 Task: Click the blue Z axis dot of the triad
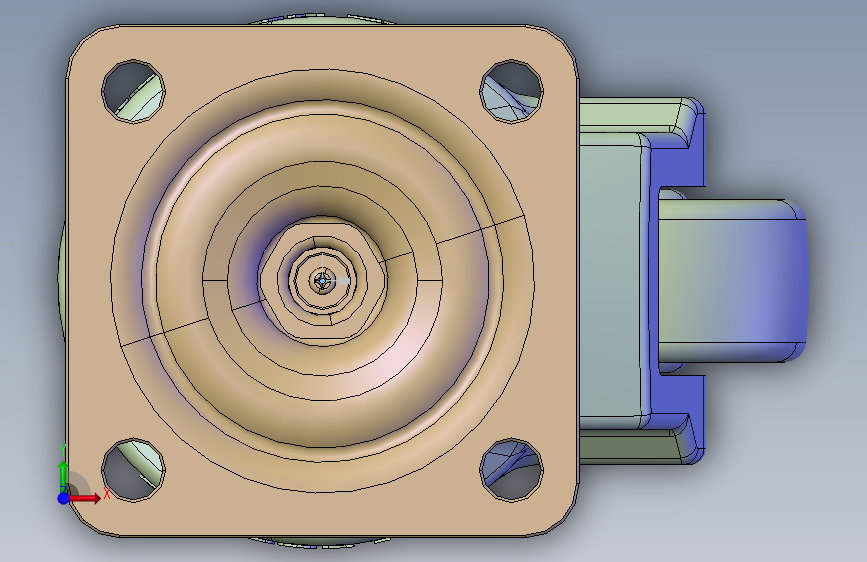click(x=63, y=498)
